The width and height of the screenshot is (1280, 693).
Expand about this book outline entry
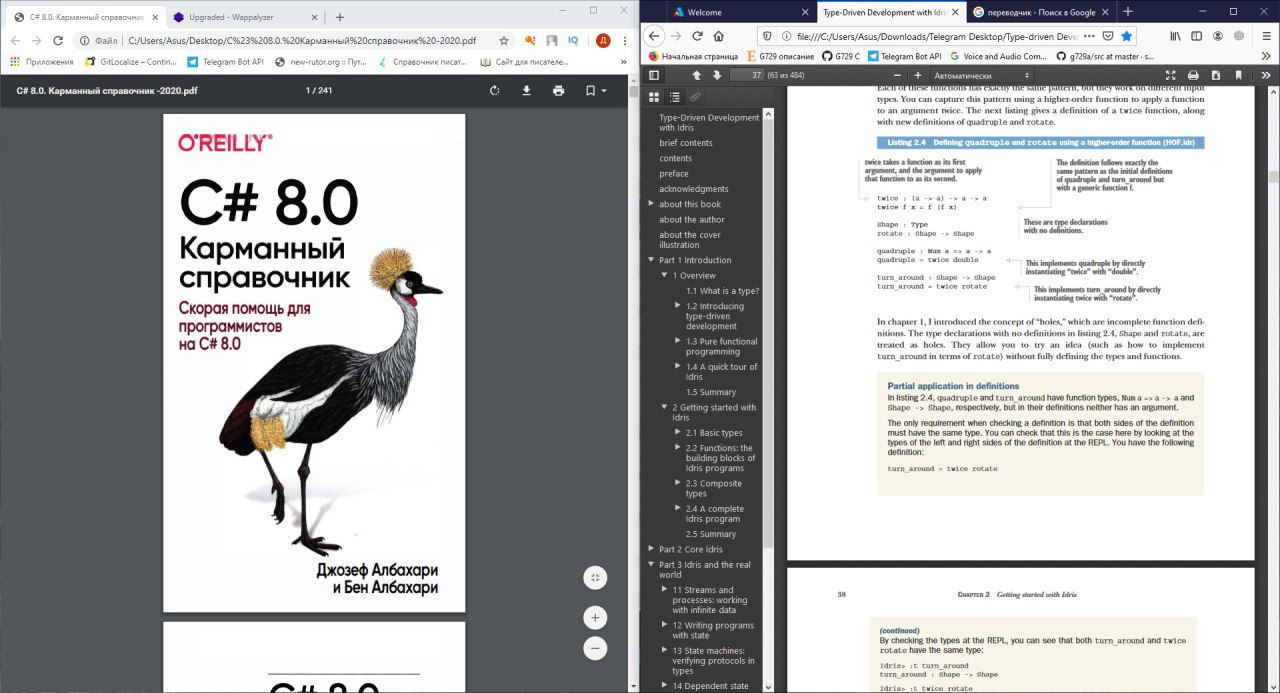coord(652,204)
